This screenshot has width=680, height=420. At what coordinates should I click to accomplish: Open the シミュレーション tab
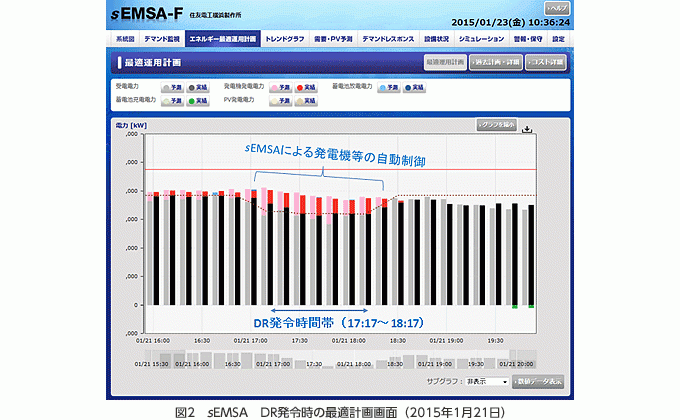point(481,39)
